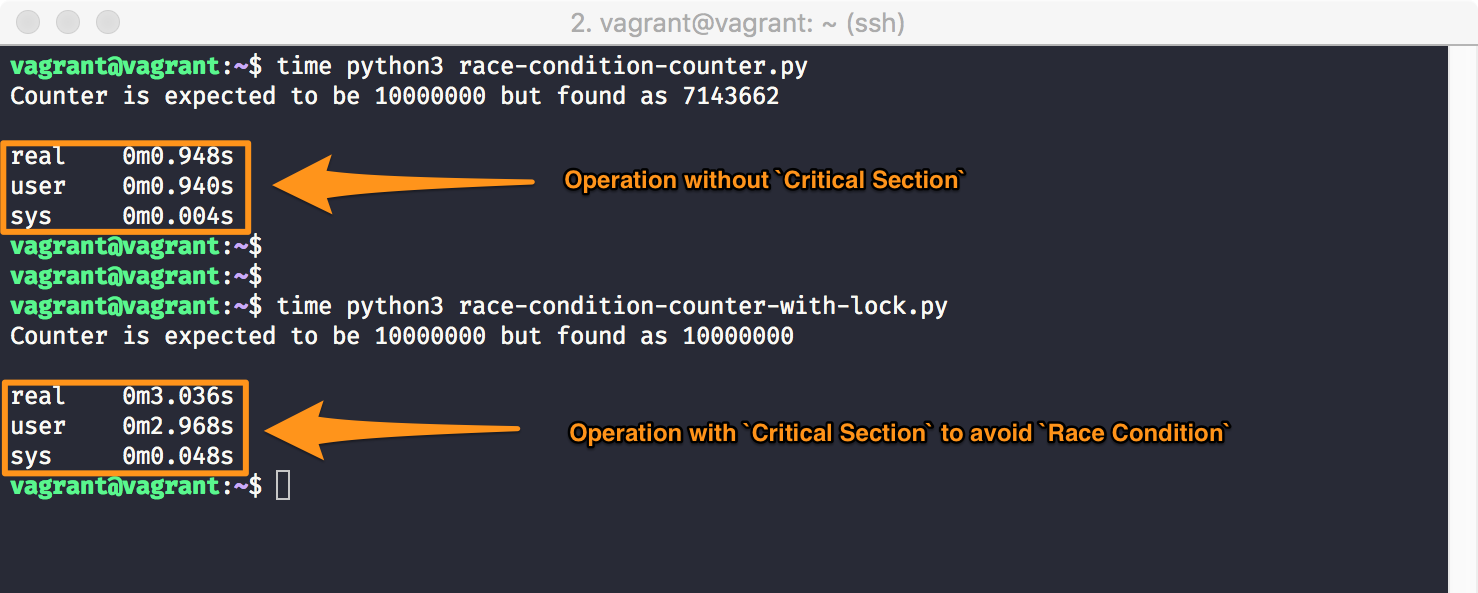This screenshot has width=1478, height=593.
Task: Click the orange box around the first timing results
Action: (x=125, y=186)
